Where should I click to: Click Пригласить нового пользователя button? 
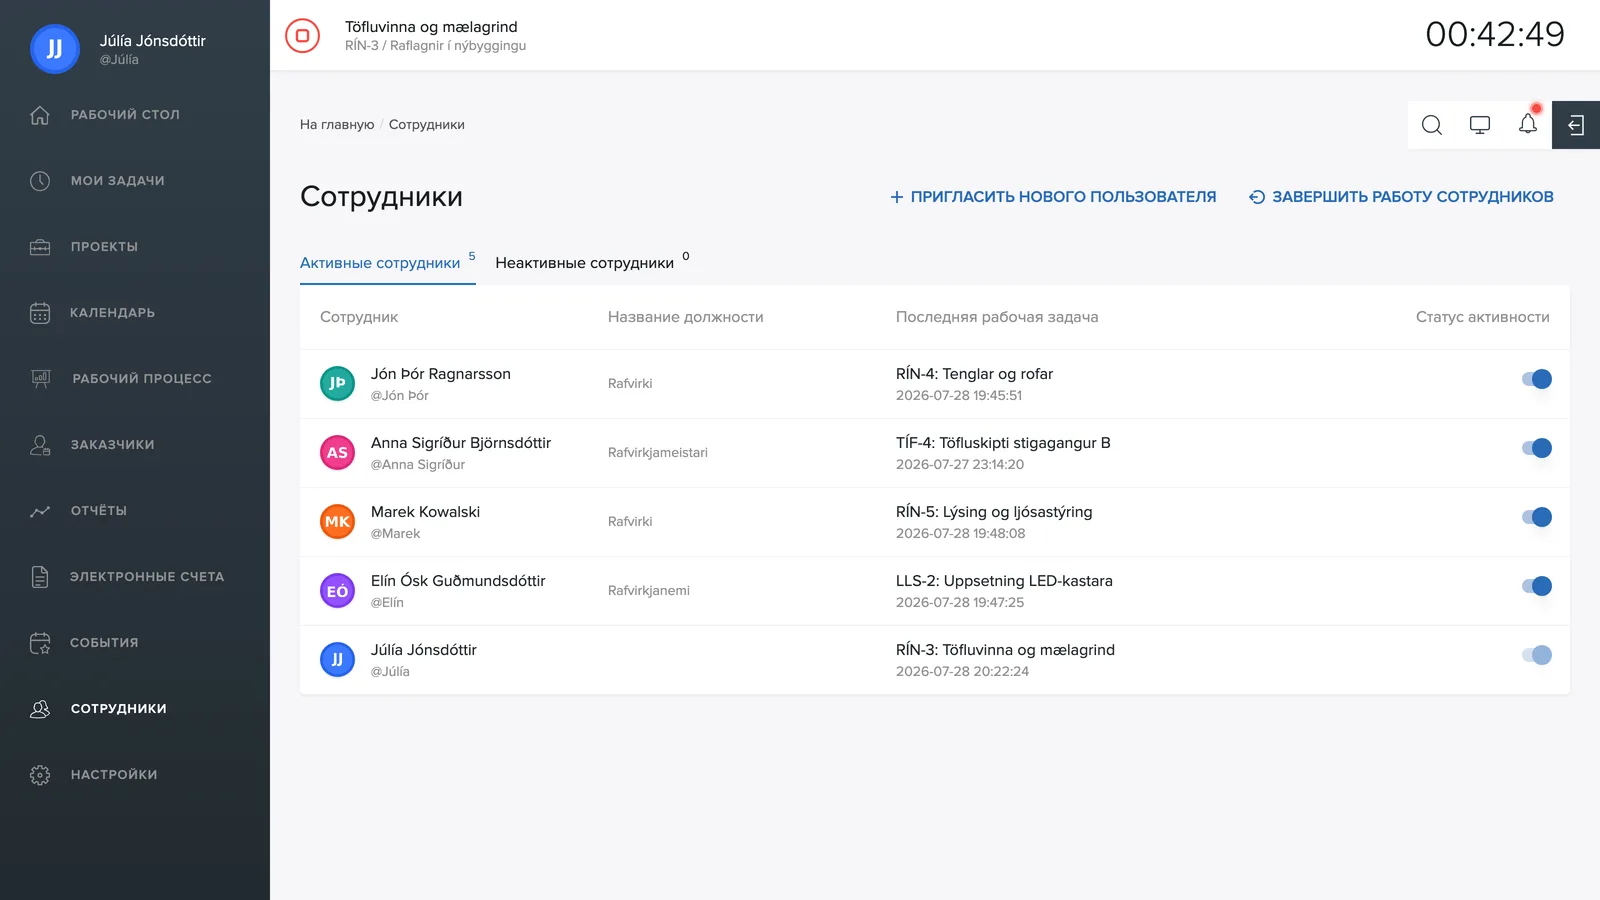(1053, 197)
